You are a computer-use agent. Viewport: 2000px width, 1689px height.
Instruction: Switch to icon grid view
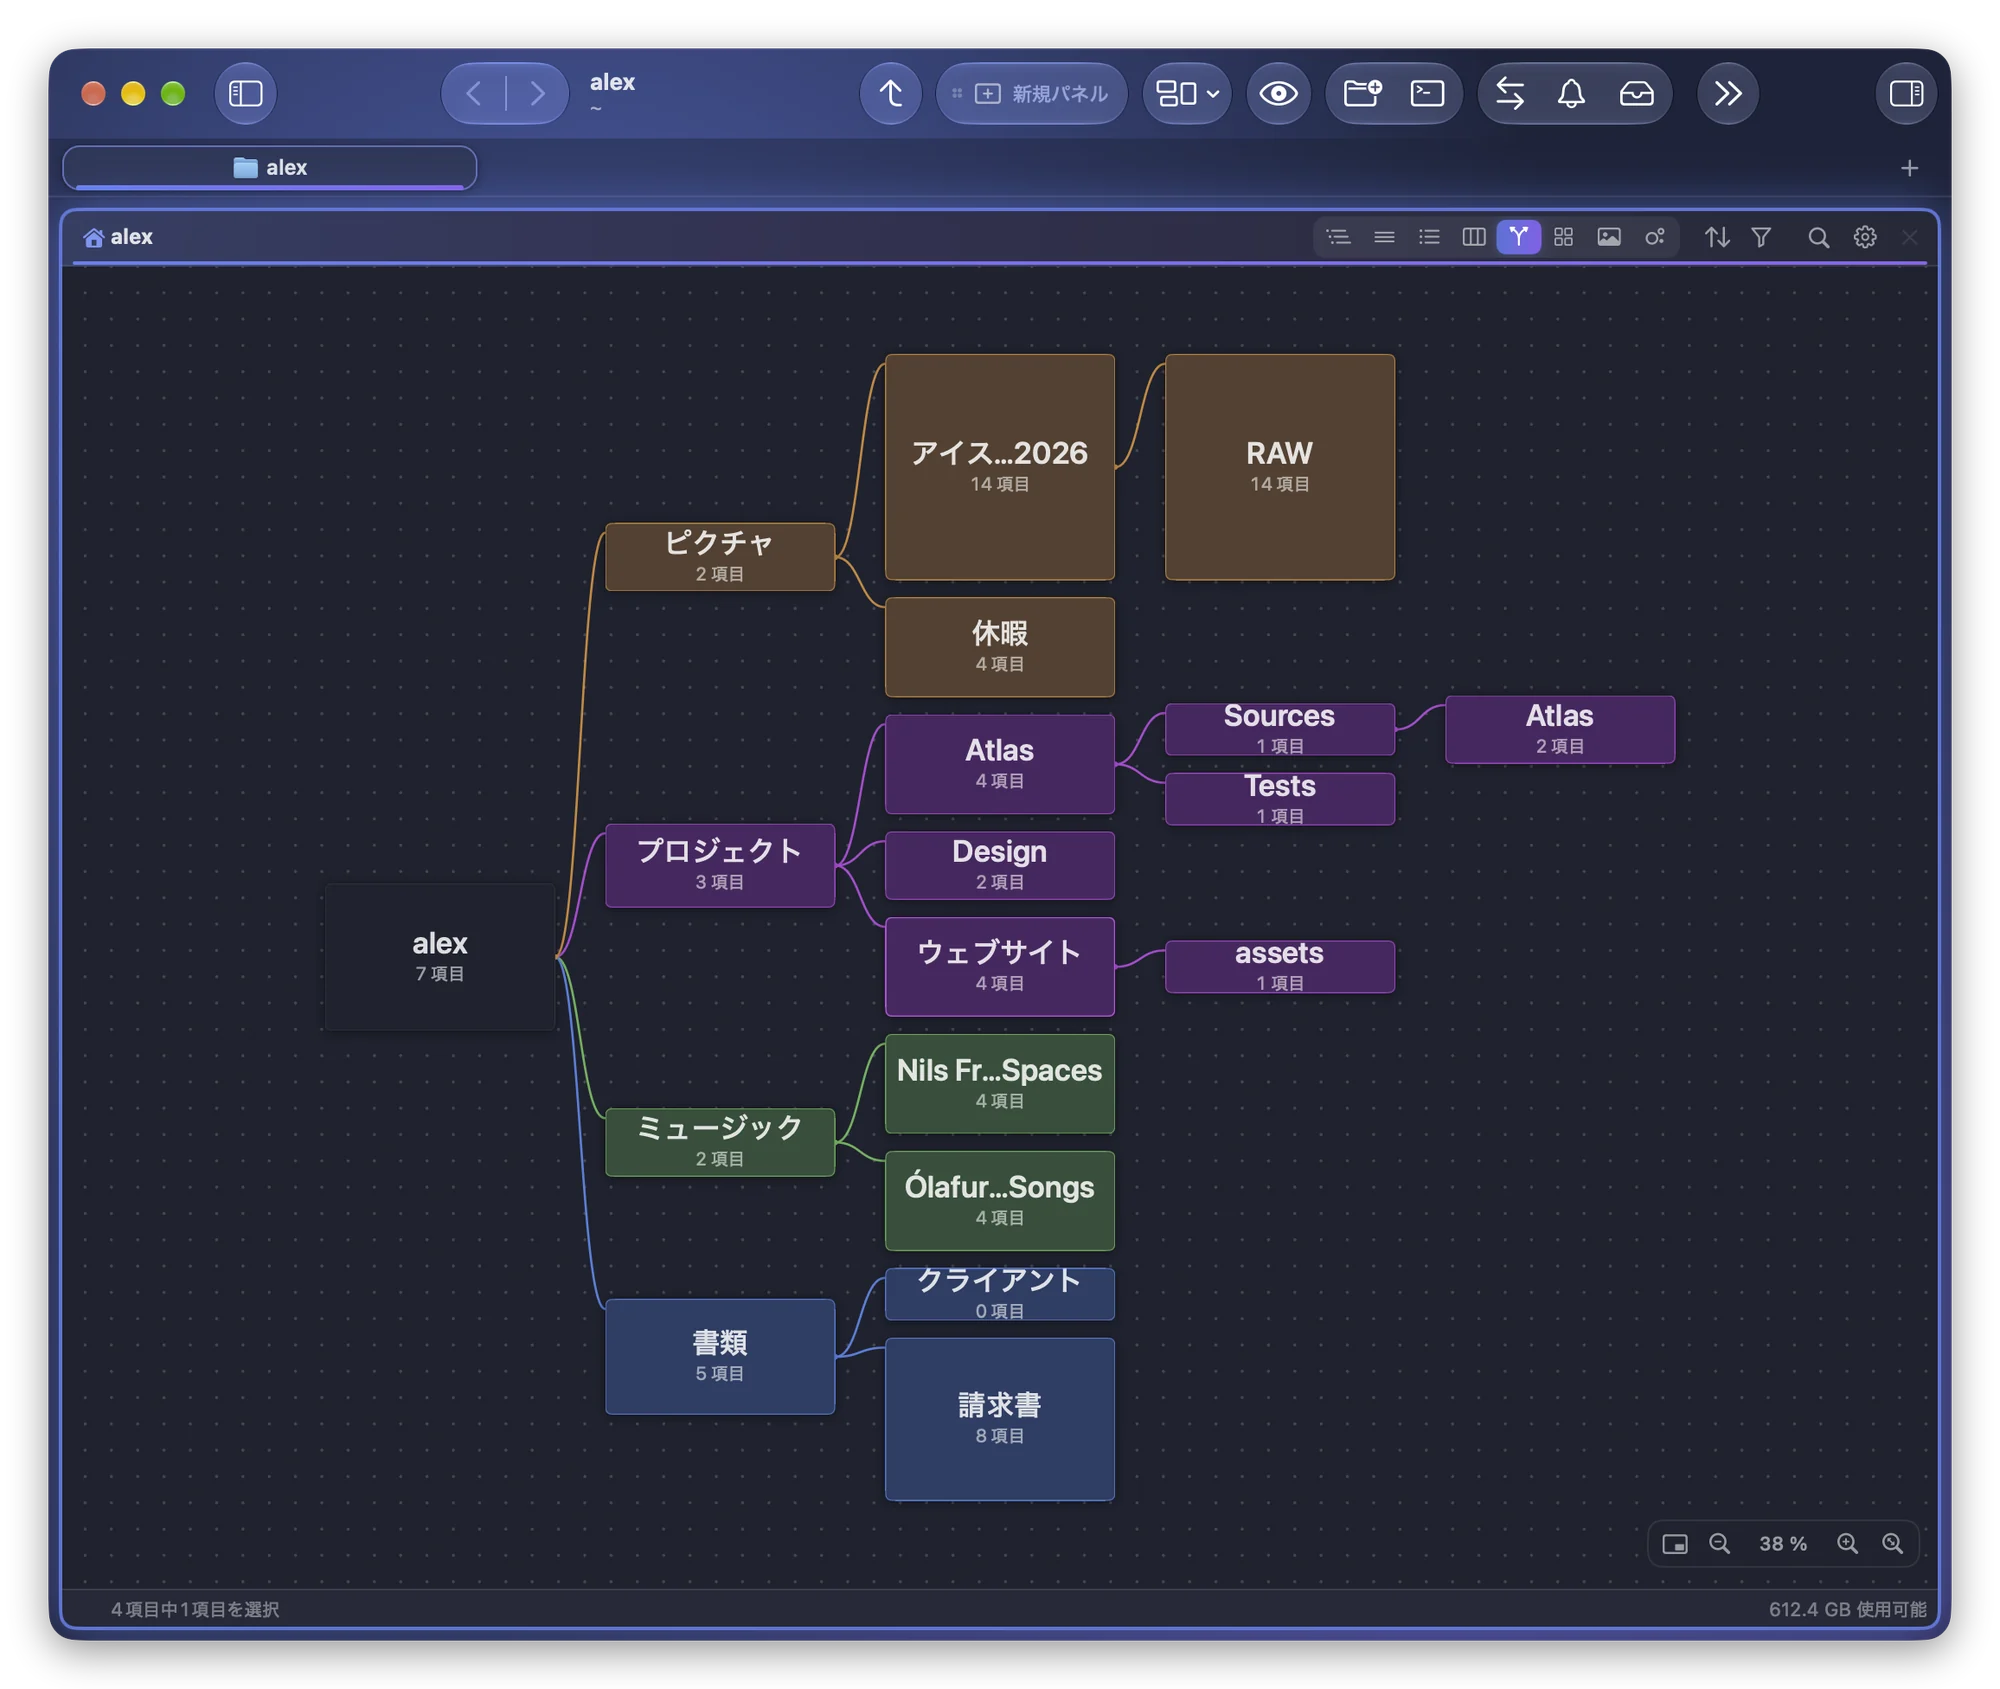click(1563, 237)
